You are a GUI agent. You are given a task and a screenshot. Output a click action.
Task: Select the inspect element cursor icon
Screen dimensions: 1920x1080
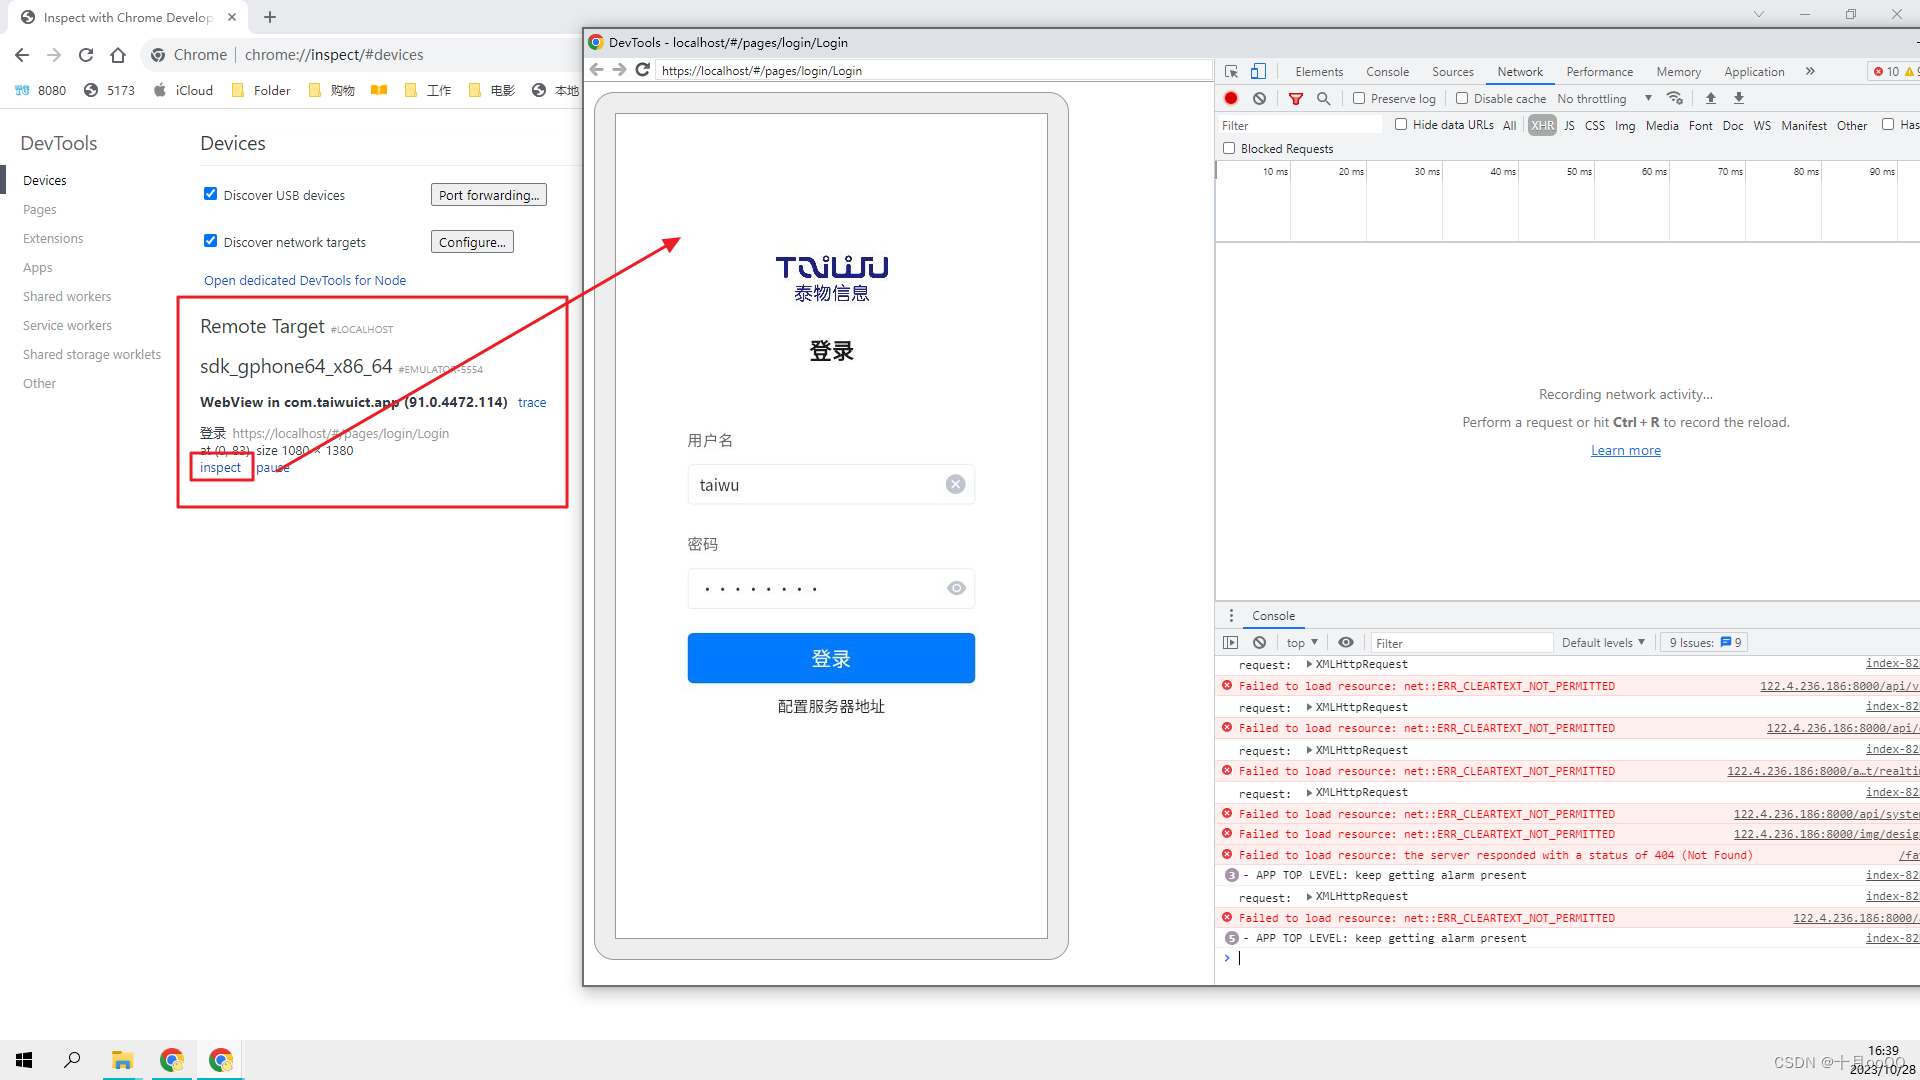coord(1231,71)
